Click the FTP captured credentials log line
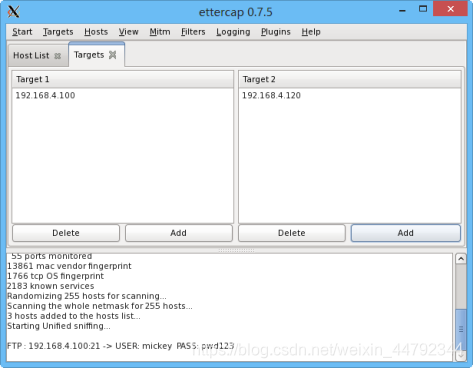The width and height of the screenshot is (473, 368). click(x=121, y=346)
